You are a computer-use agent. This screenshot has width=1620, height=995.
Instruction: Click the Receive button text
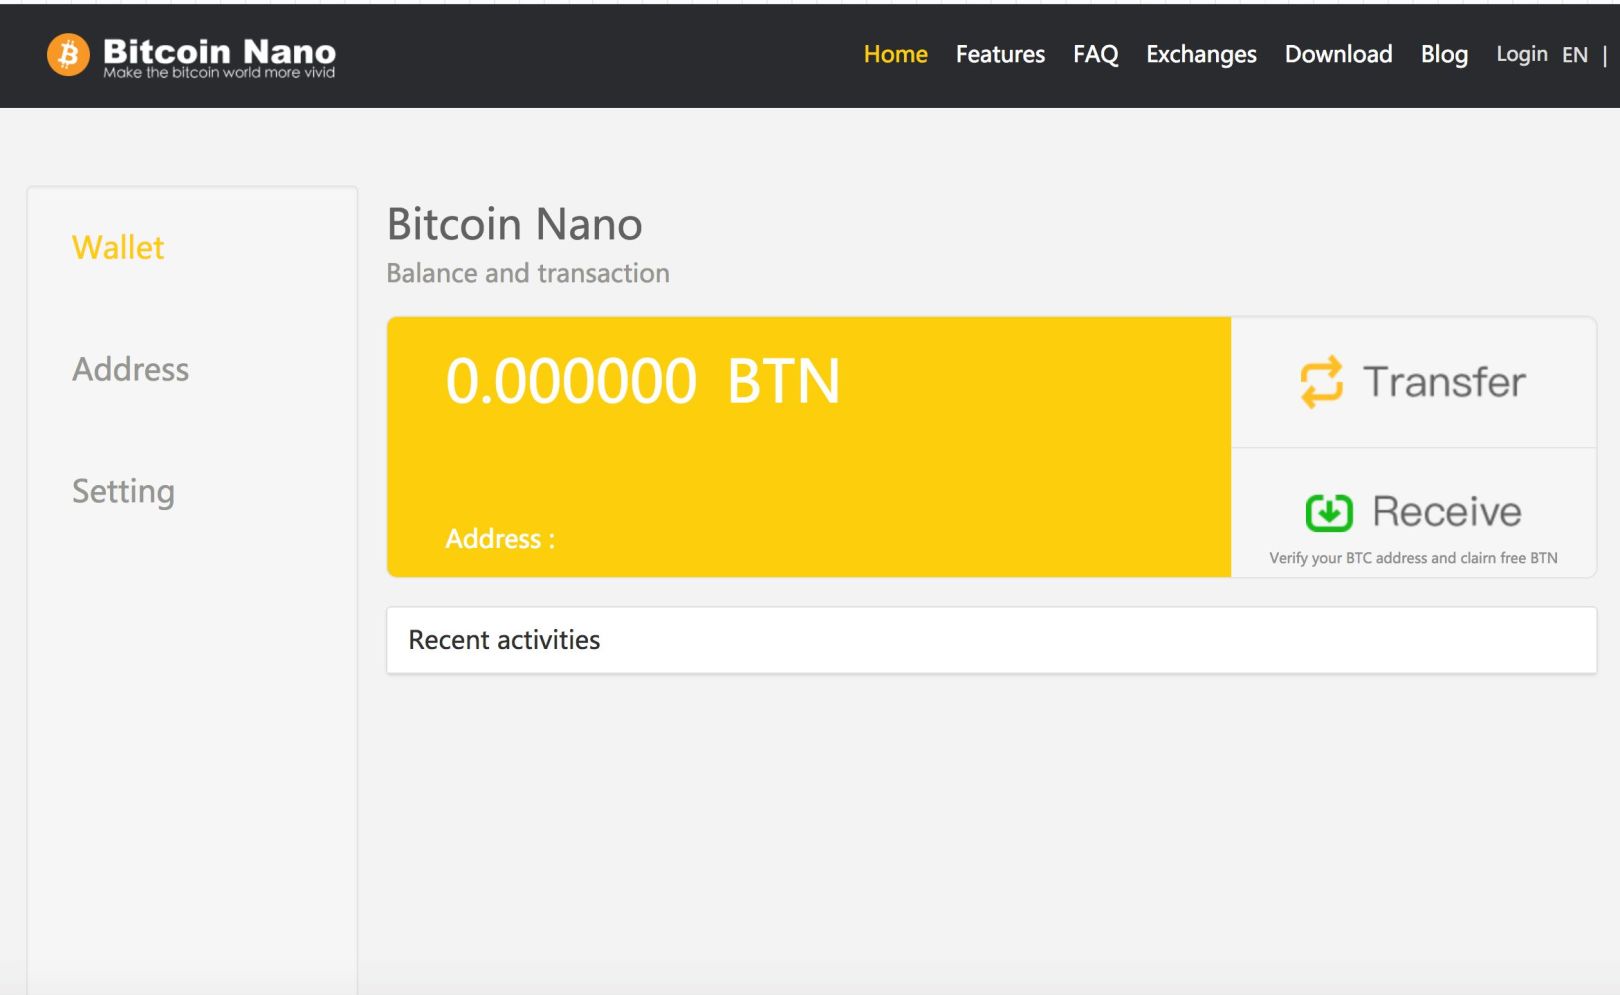(x=1447, y=512)
